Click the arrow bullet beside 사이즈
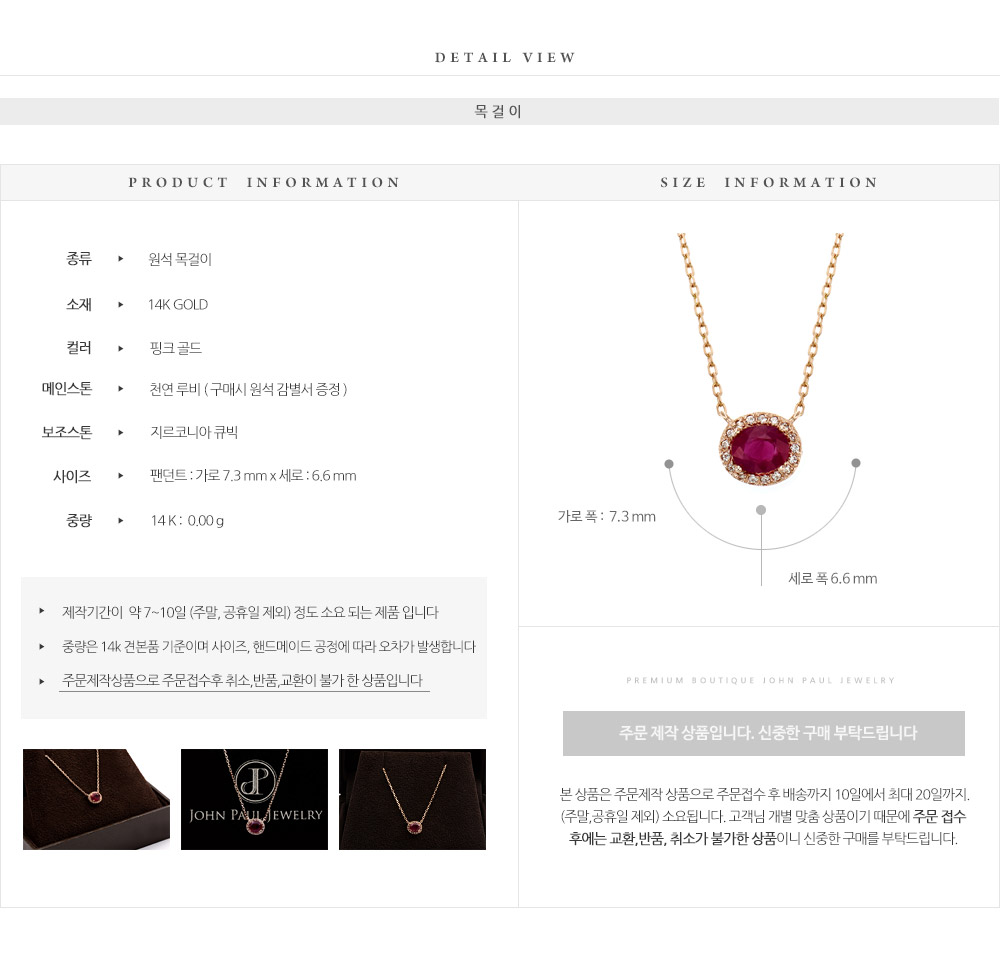This screenshot has height=958, width=1000. pyautogui.click(x=121, y=475)
